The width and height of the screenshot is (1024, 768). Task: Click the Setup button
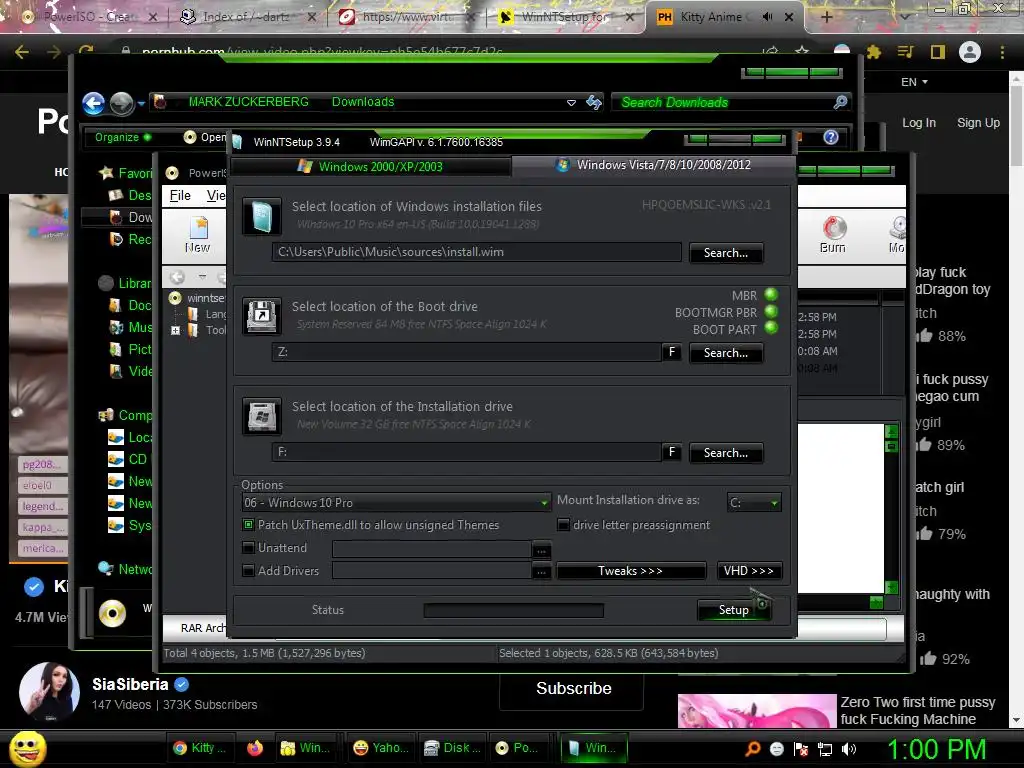[734, 609]
